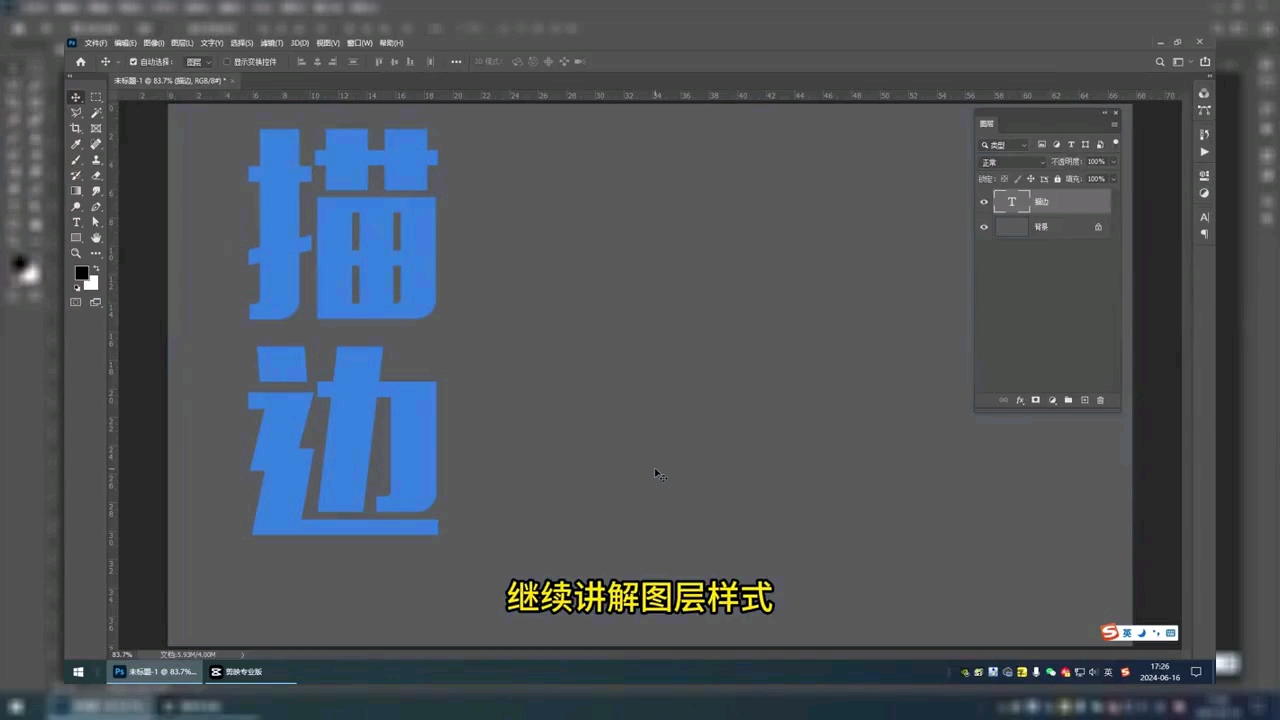Select the Horizontal Type tool
1280x720 pixels.
click(x=76, y=221)
